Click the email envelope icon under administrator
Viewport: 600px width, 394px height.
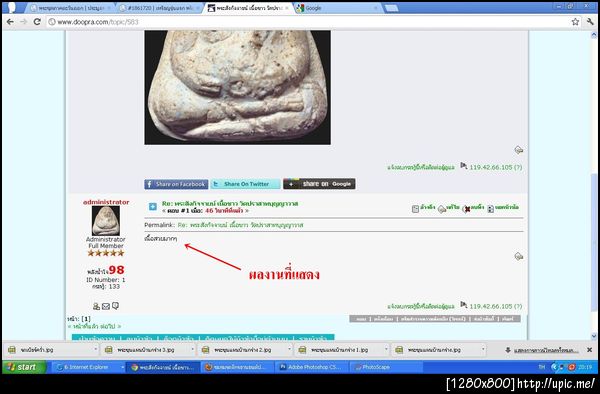106,306
